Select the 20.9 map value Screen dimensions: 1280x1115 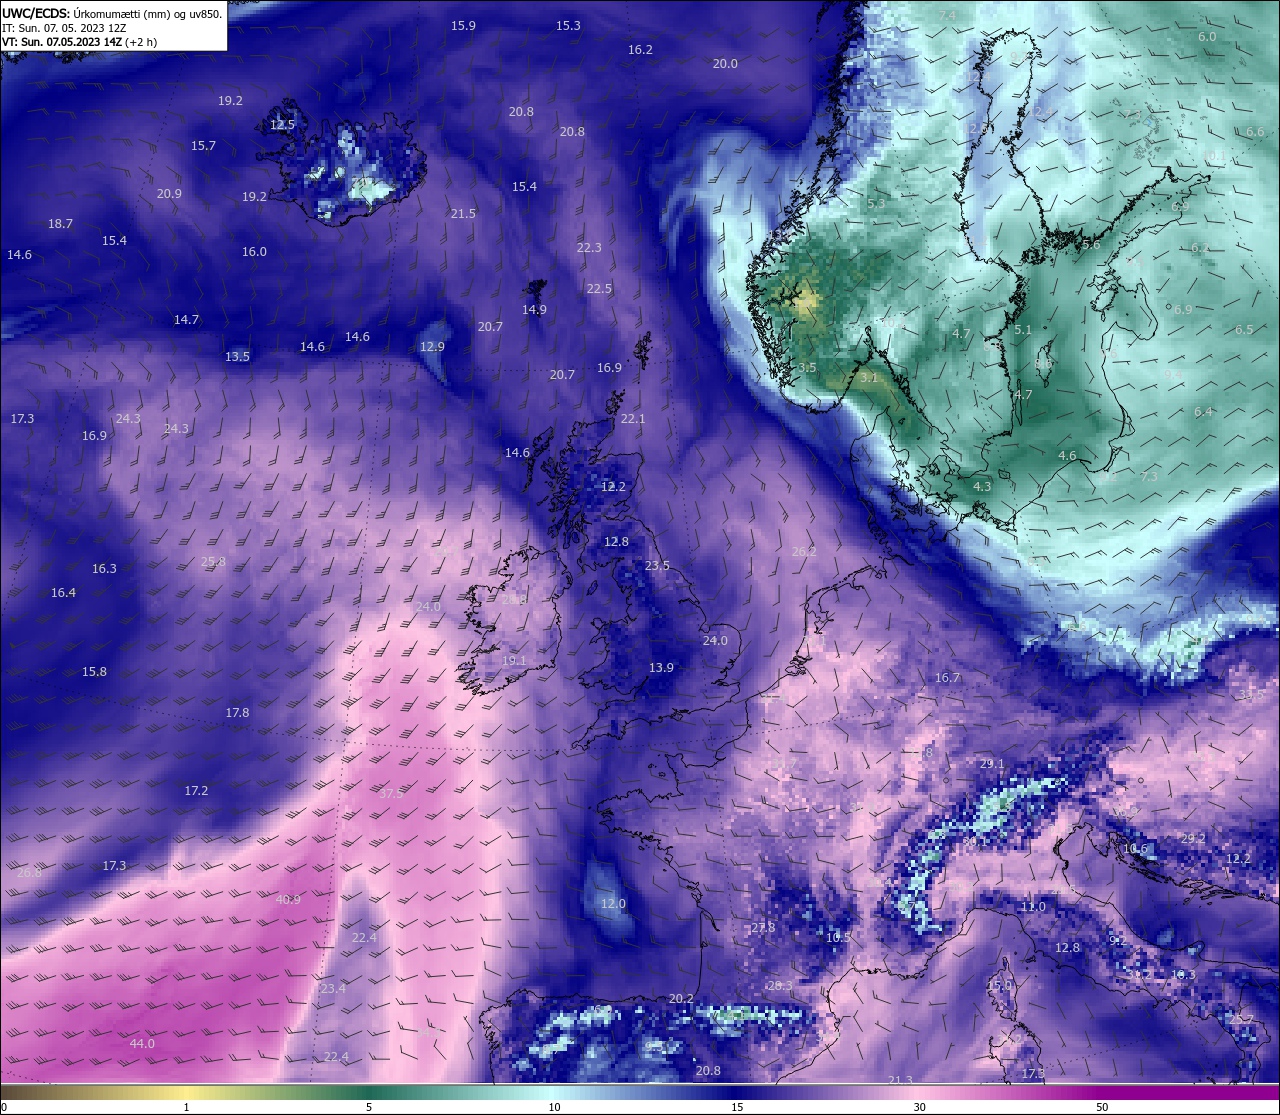tap(169, 194)
